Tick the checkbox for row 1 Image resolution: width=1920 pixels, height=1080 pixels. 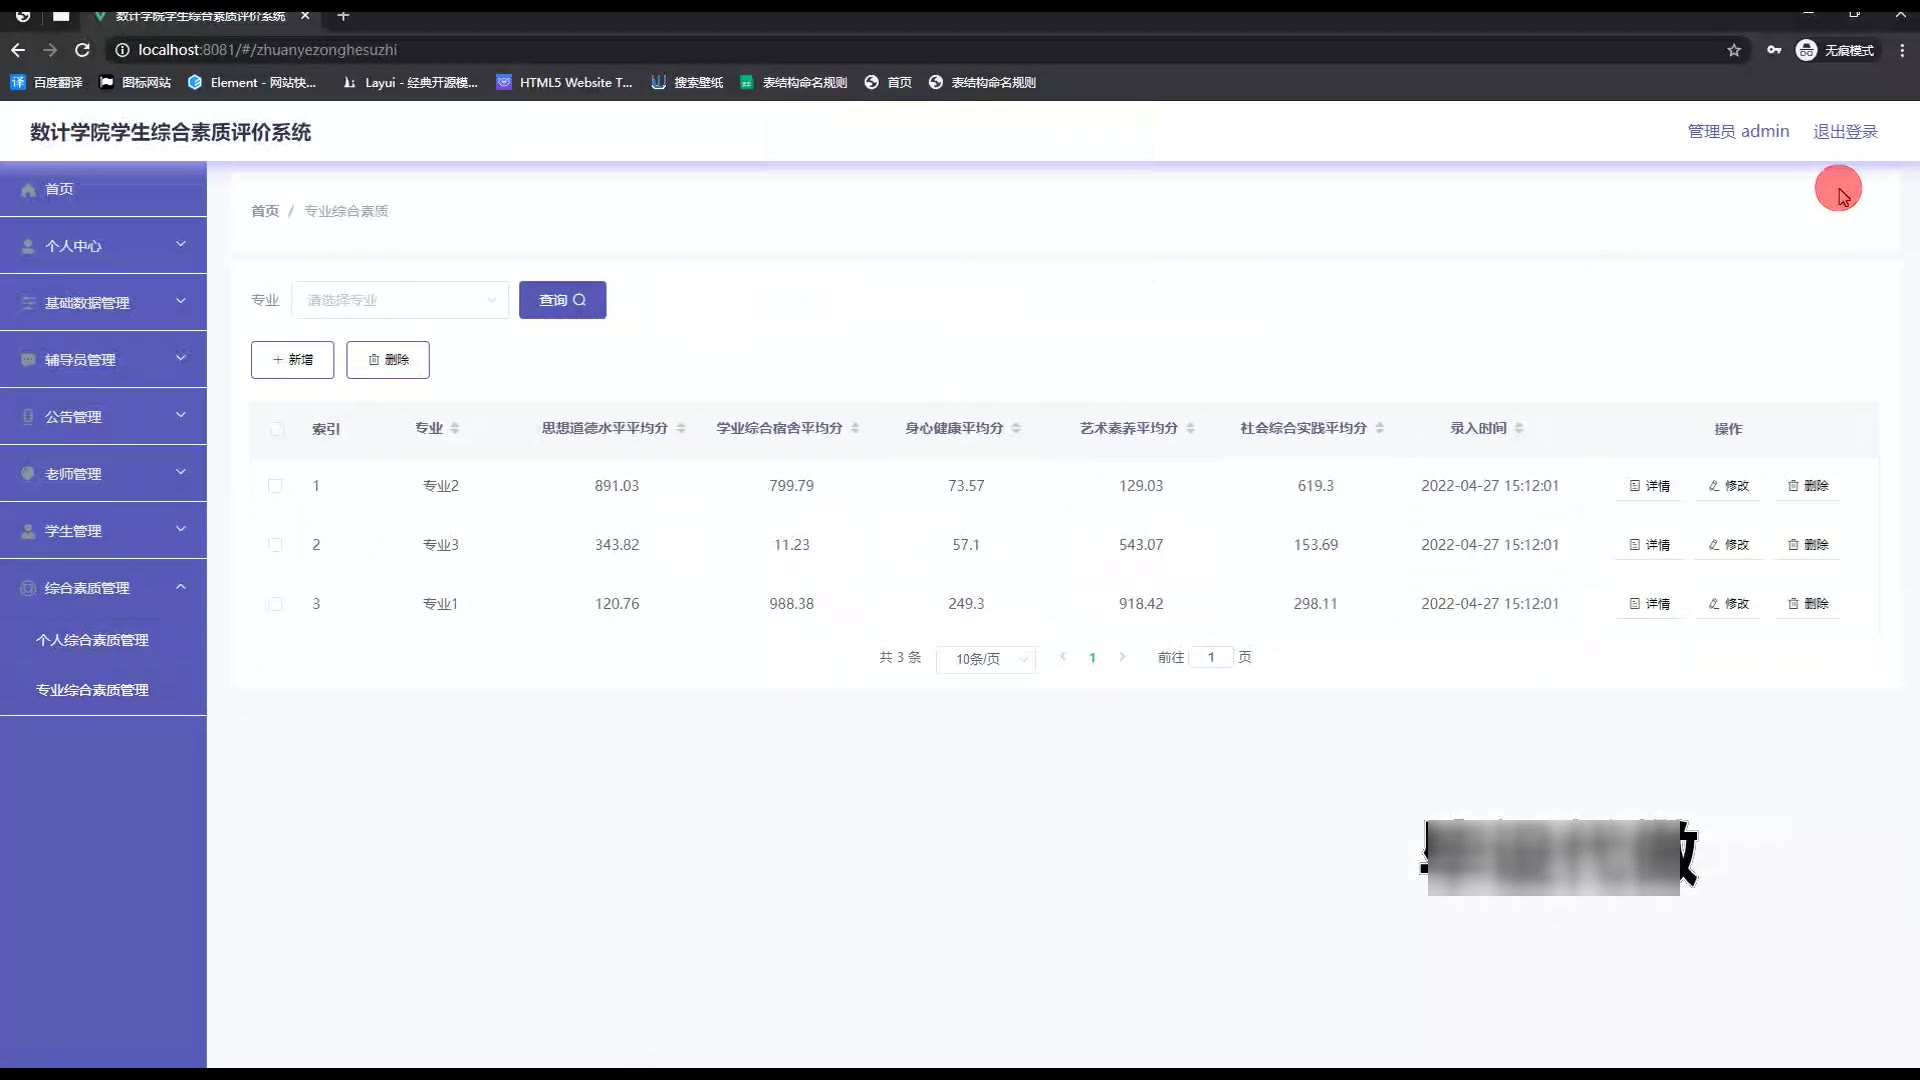click(x=275, y=486)
